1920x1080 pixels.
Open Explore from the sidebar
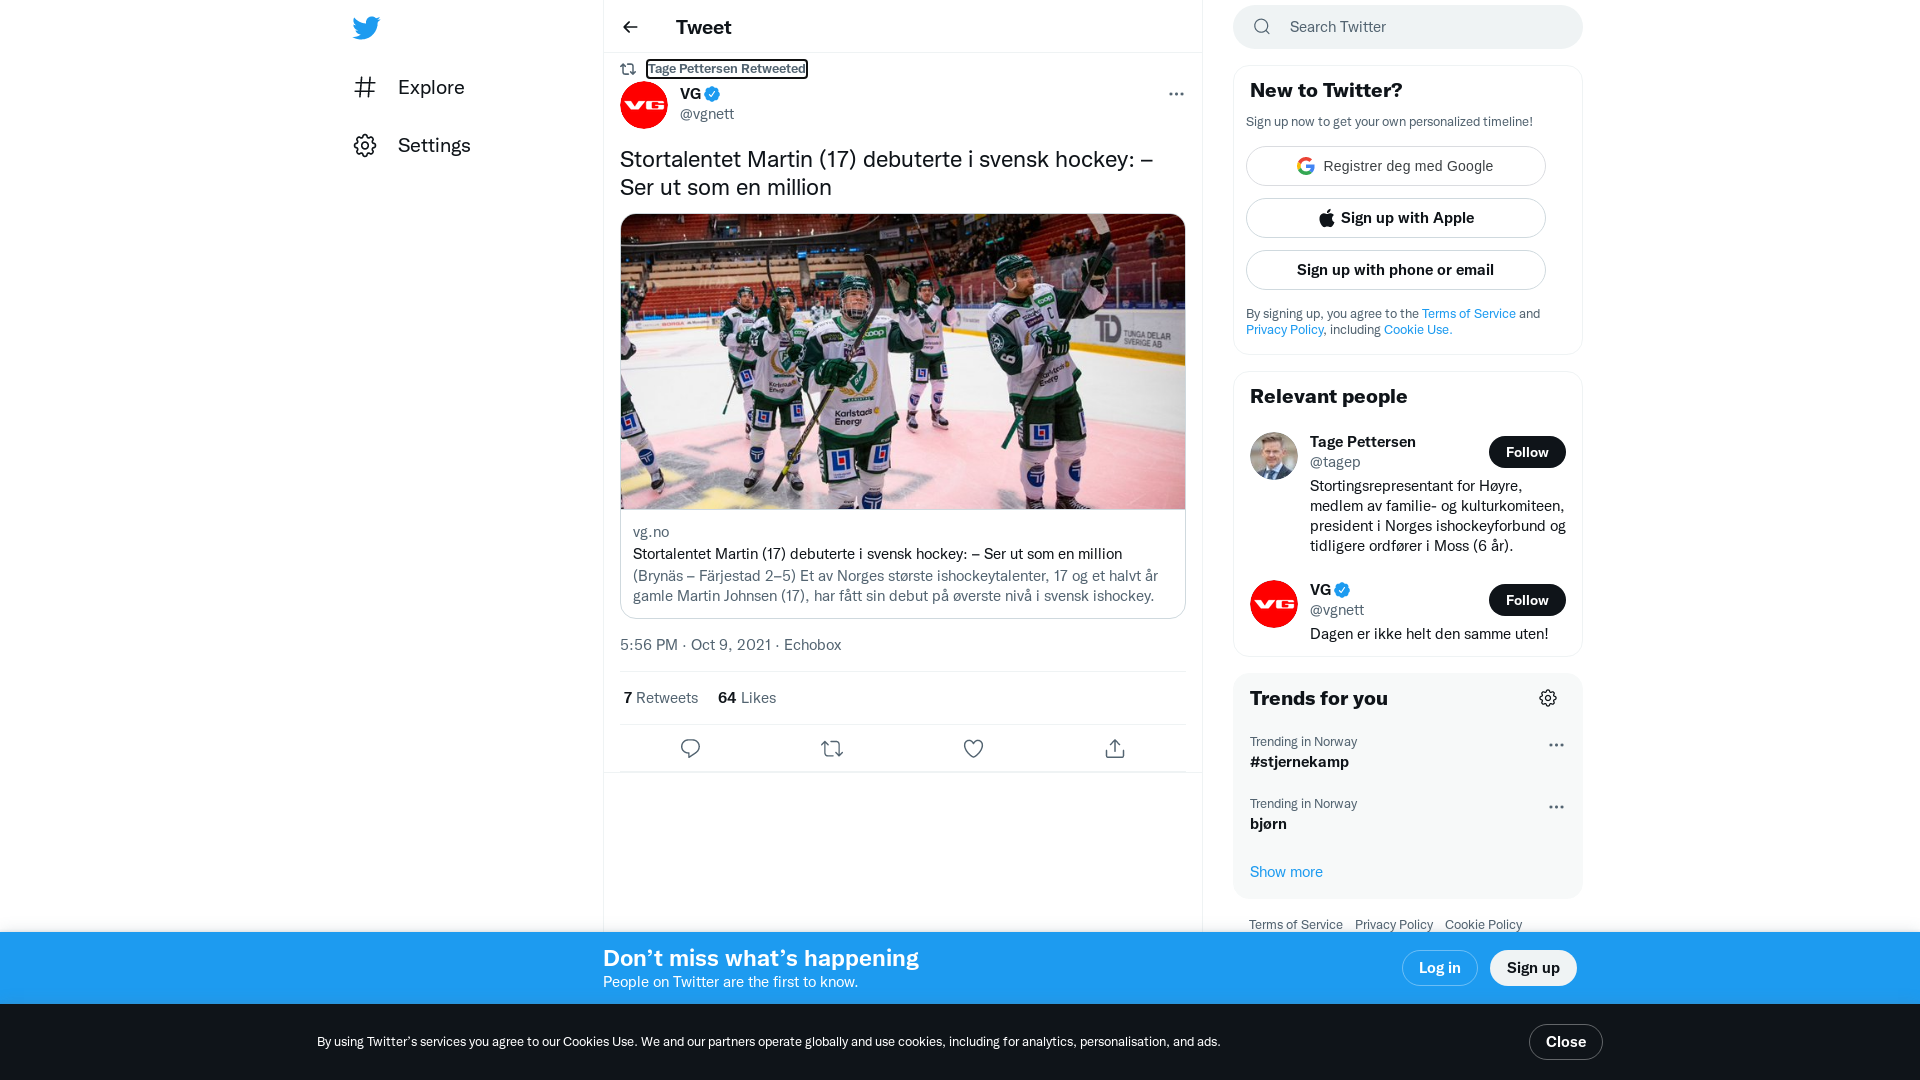coord(409,87)
